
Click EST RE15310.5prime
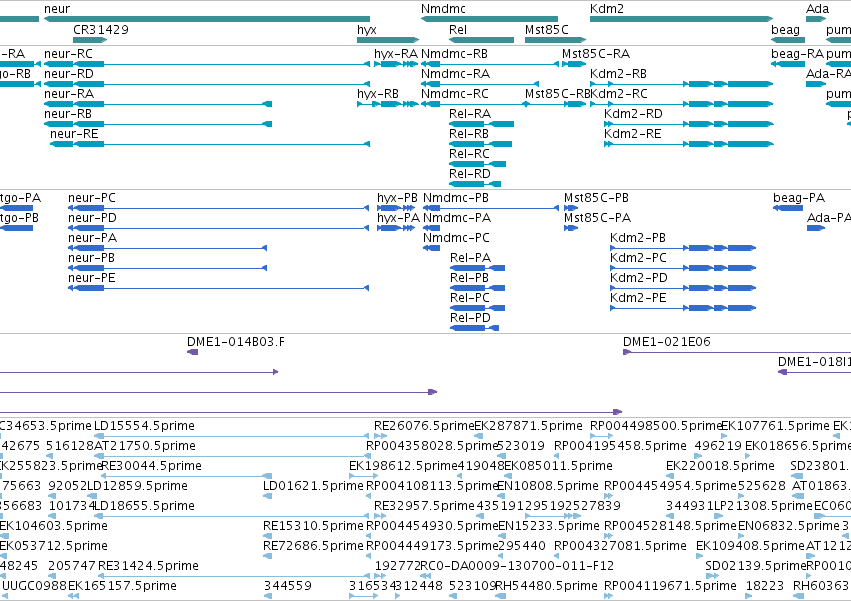[x=313, y=527]
